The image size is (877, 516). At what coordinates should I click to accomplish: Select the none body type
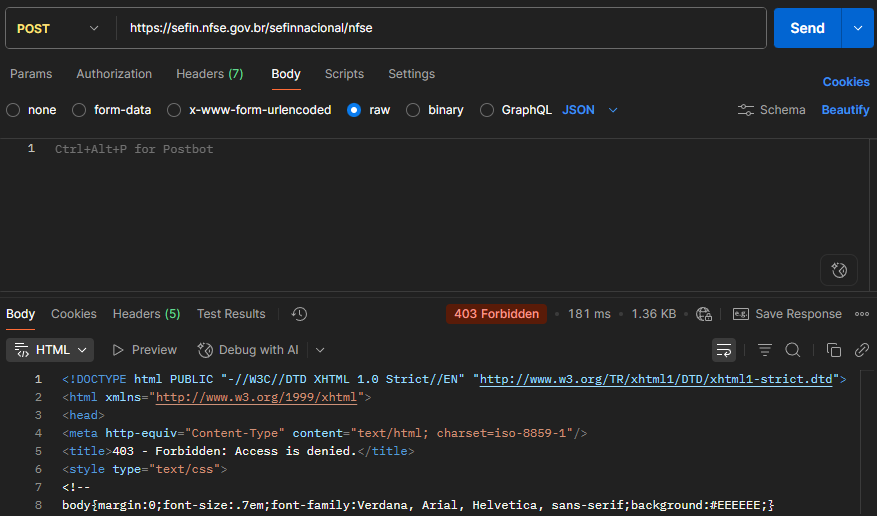point(14,110)
